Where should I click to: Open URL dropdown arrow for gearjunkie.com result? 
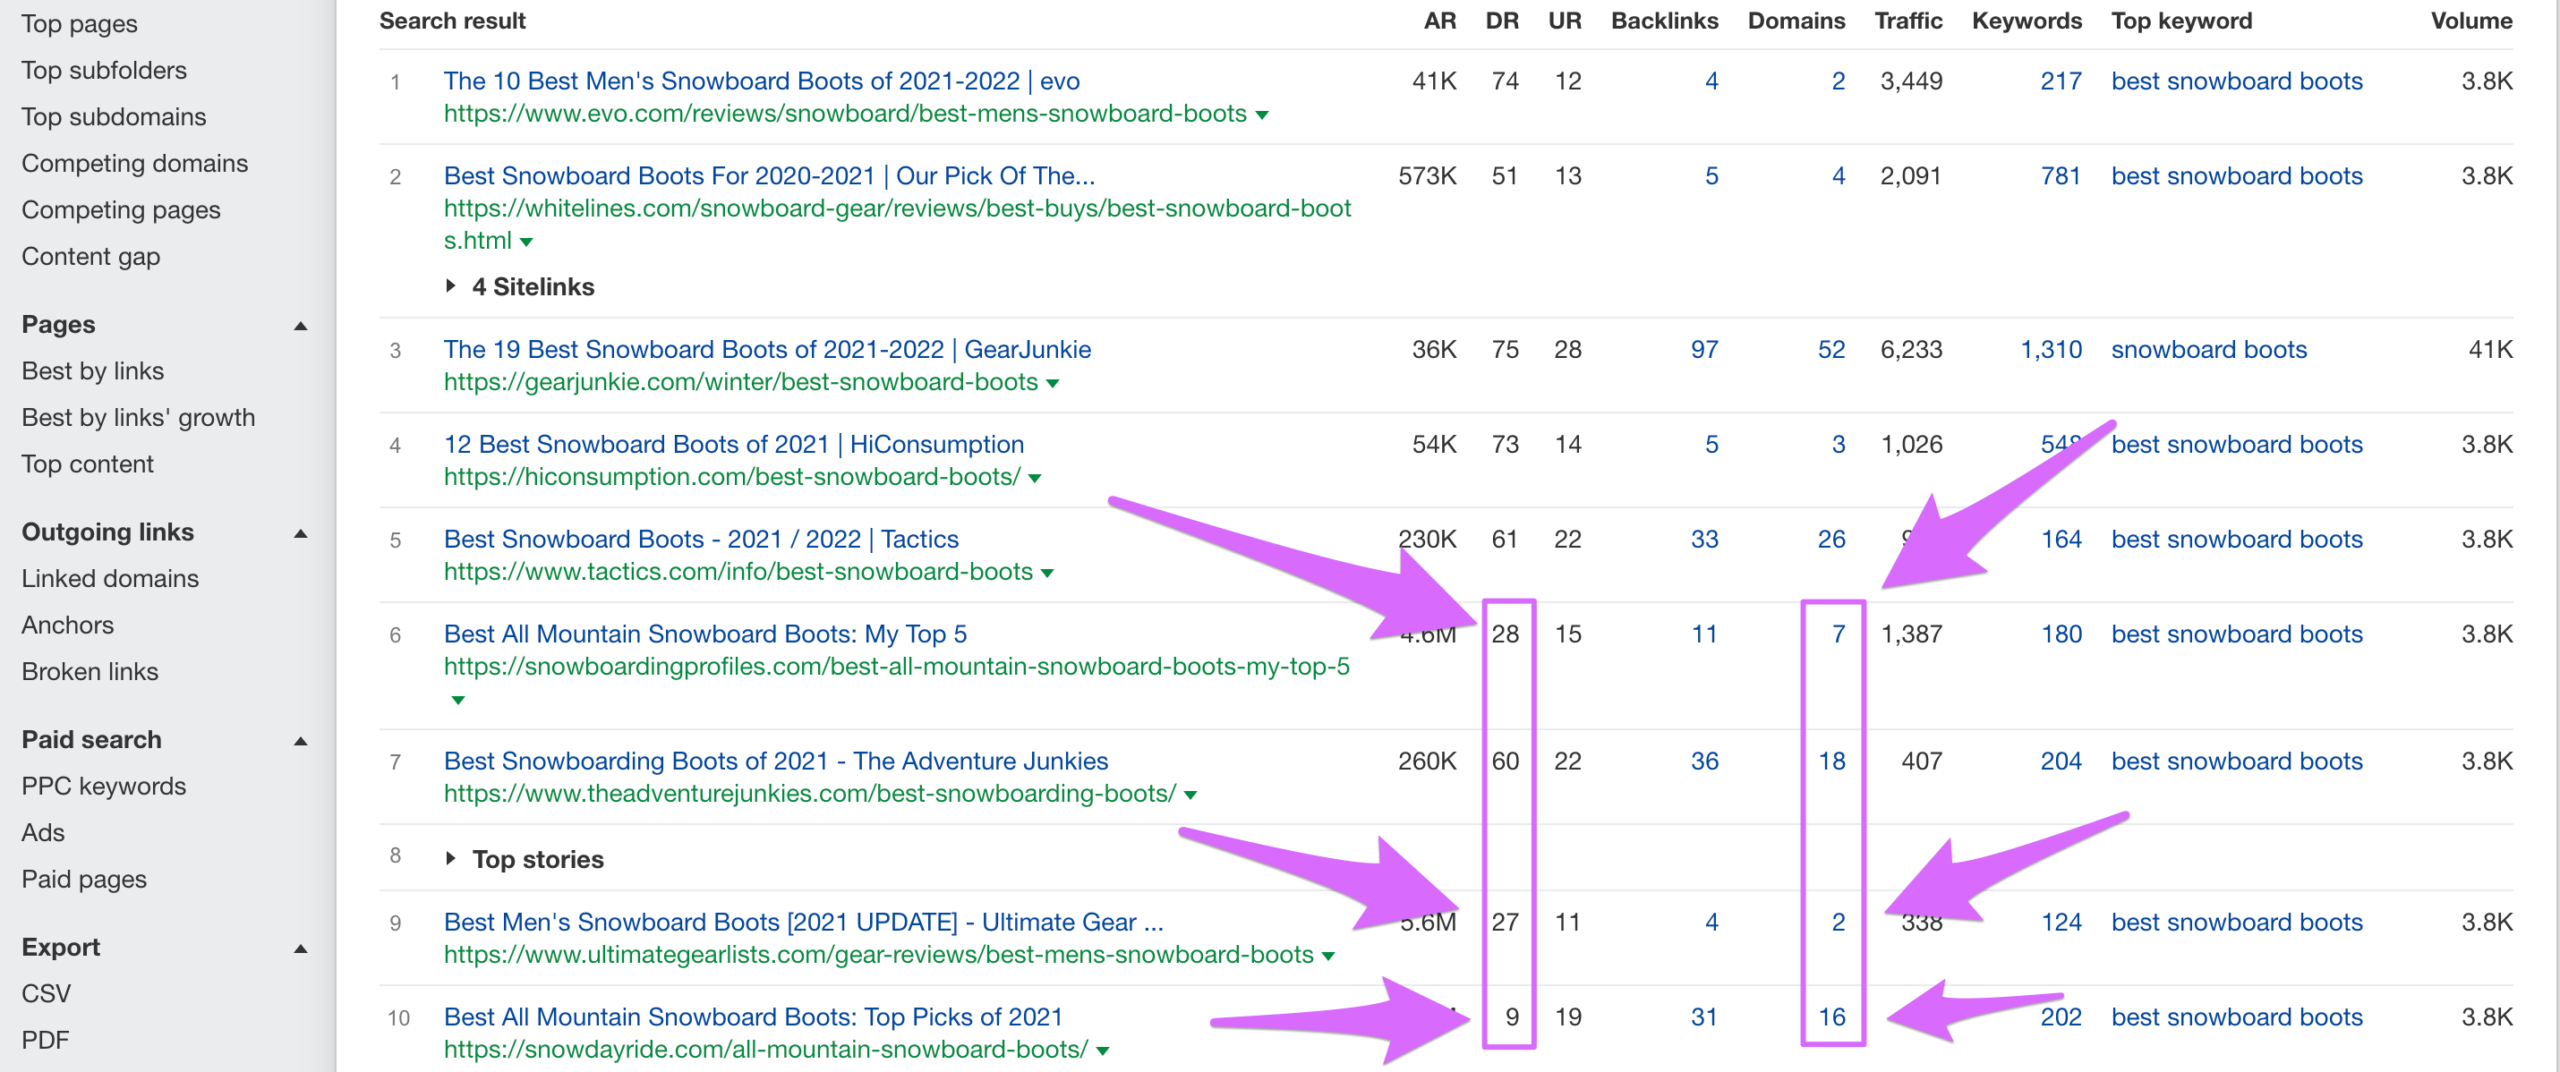(1052, 383)
